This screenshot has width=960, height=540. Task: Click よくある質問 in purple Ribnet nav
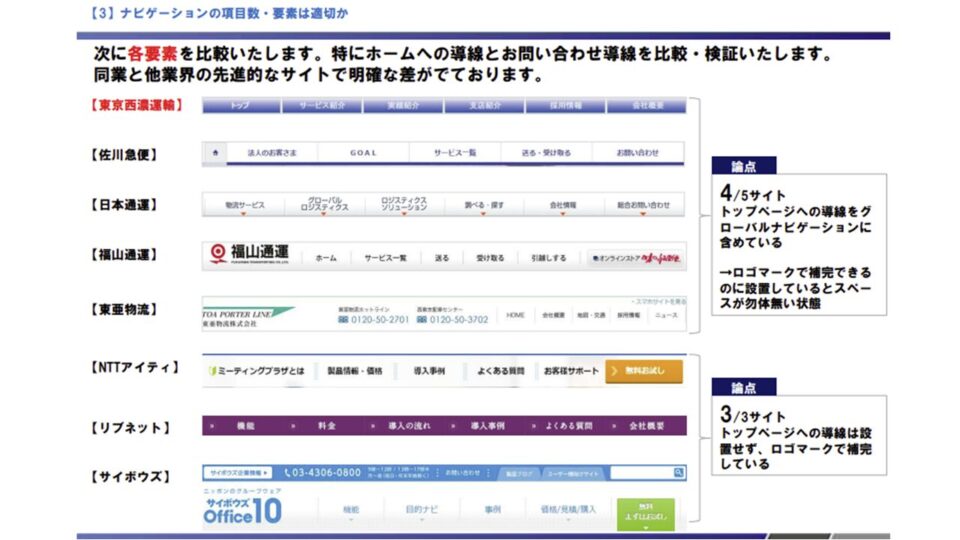pyautogui.click(x=569, y=426)
